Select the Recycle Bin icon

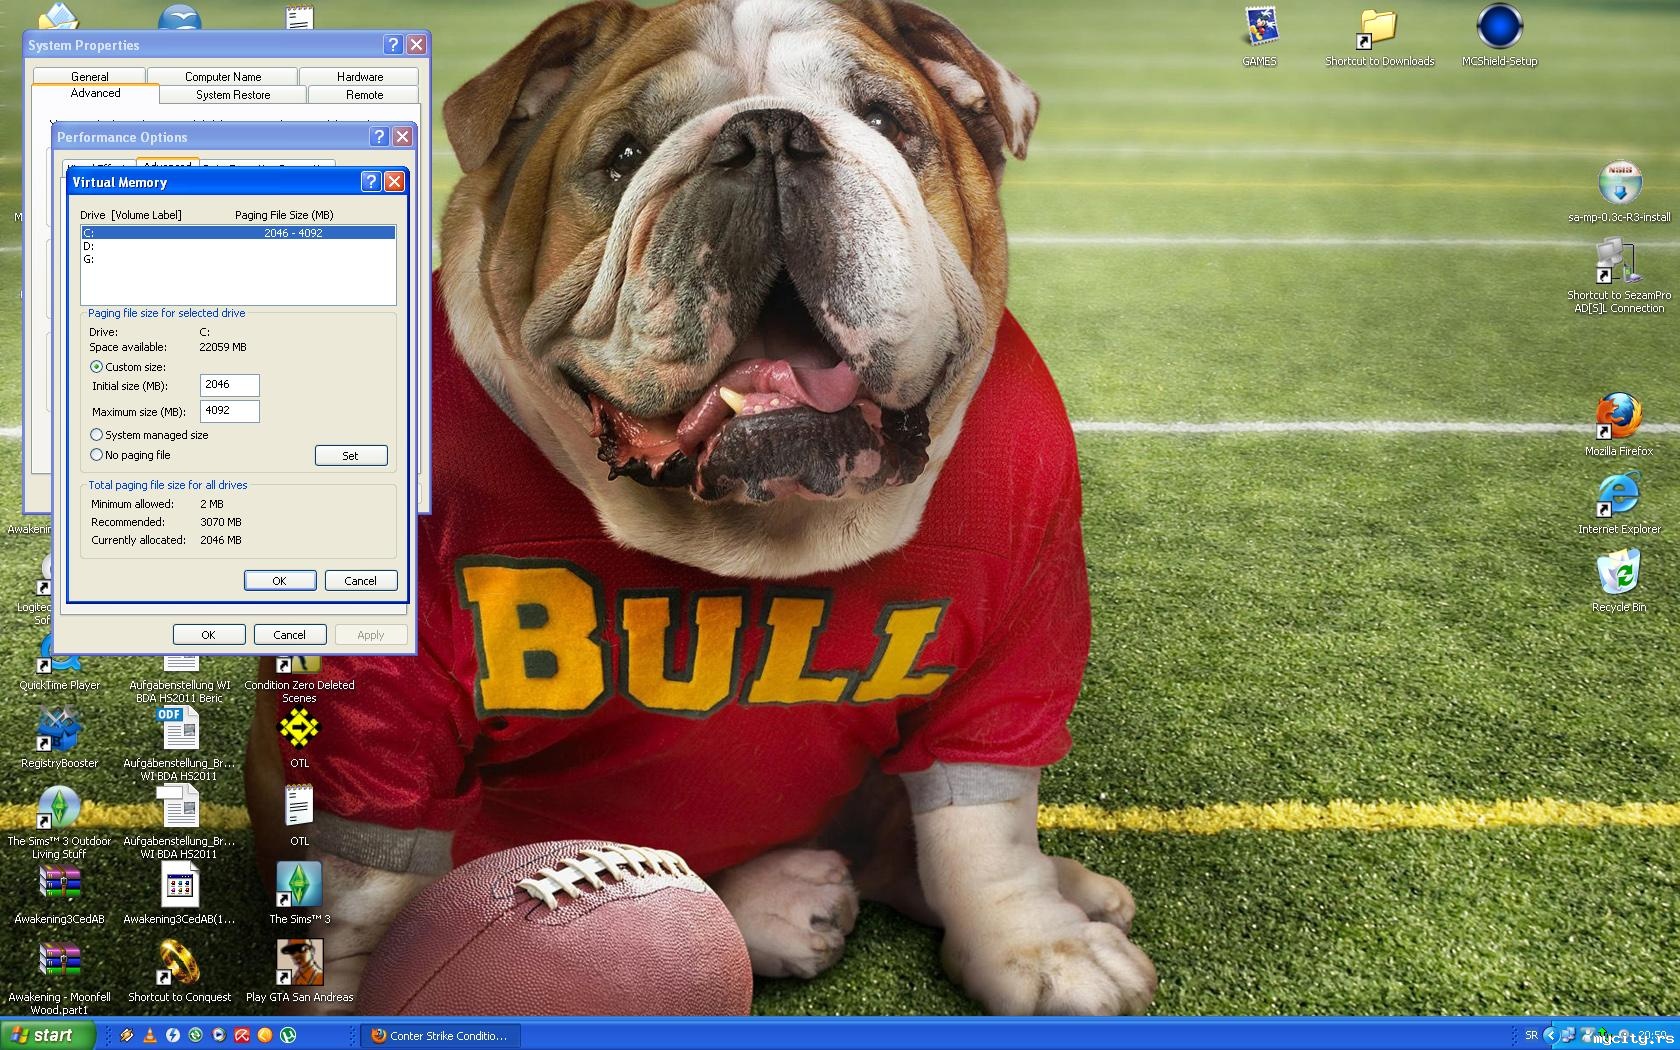point(1618,574)
